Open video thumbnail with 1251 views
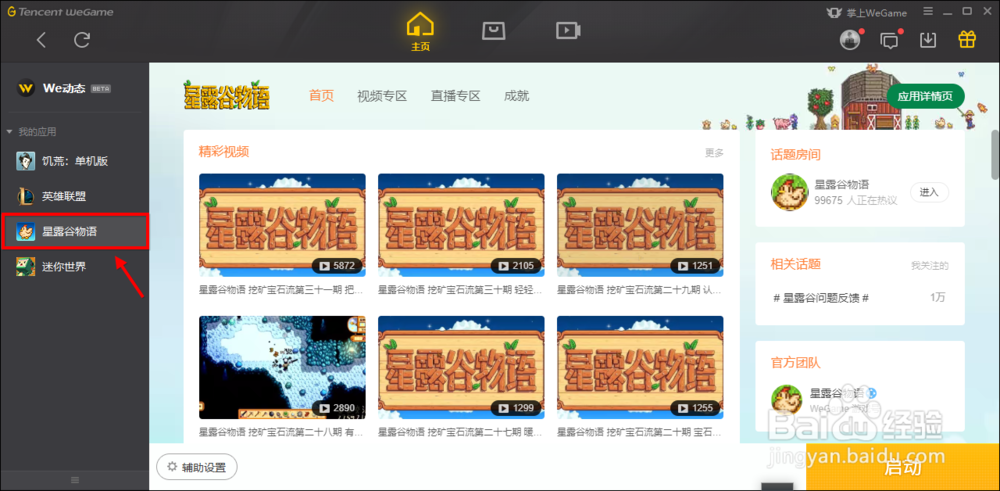This screenshot has width=1000, height=491. click(640, 225)
